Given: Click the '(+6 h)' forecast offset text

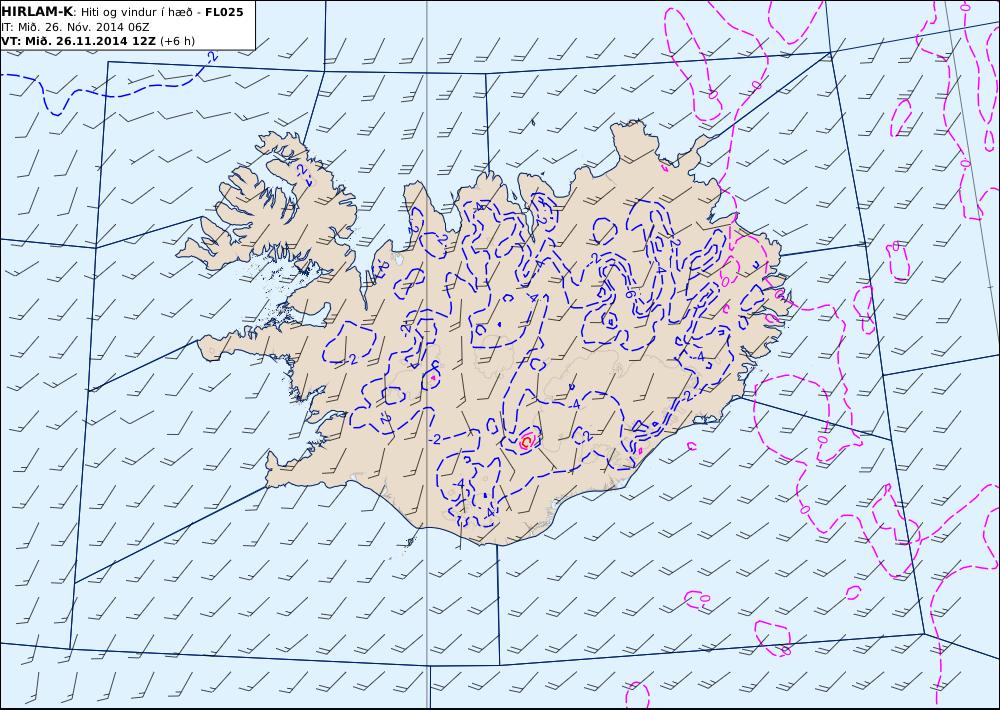Looking at the screenshot, I should click(177, 41).
